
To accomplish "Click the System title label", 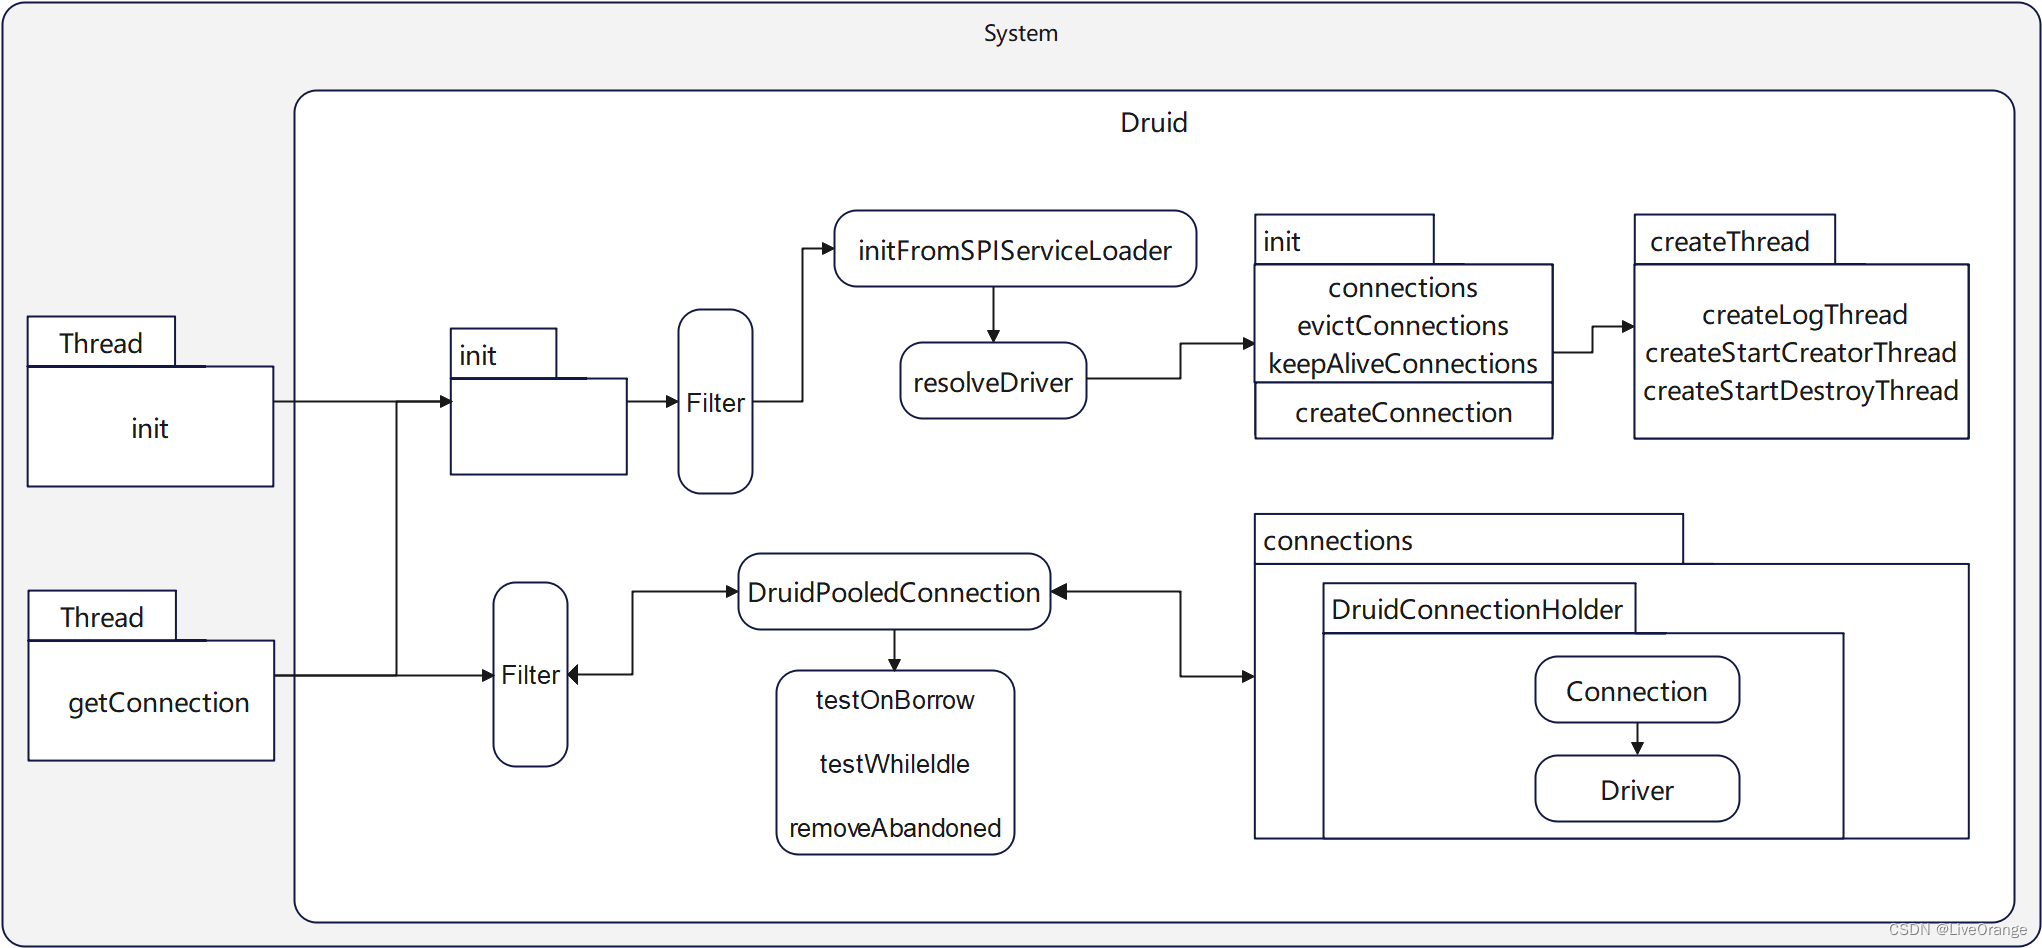I will pos(1020,34).
